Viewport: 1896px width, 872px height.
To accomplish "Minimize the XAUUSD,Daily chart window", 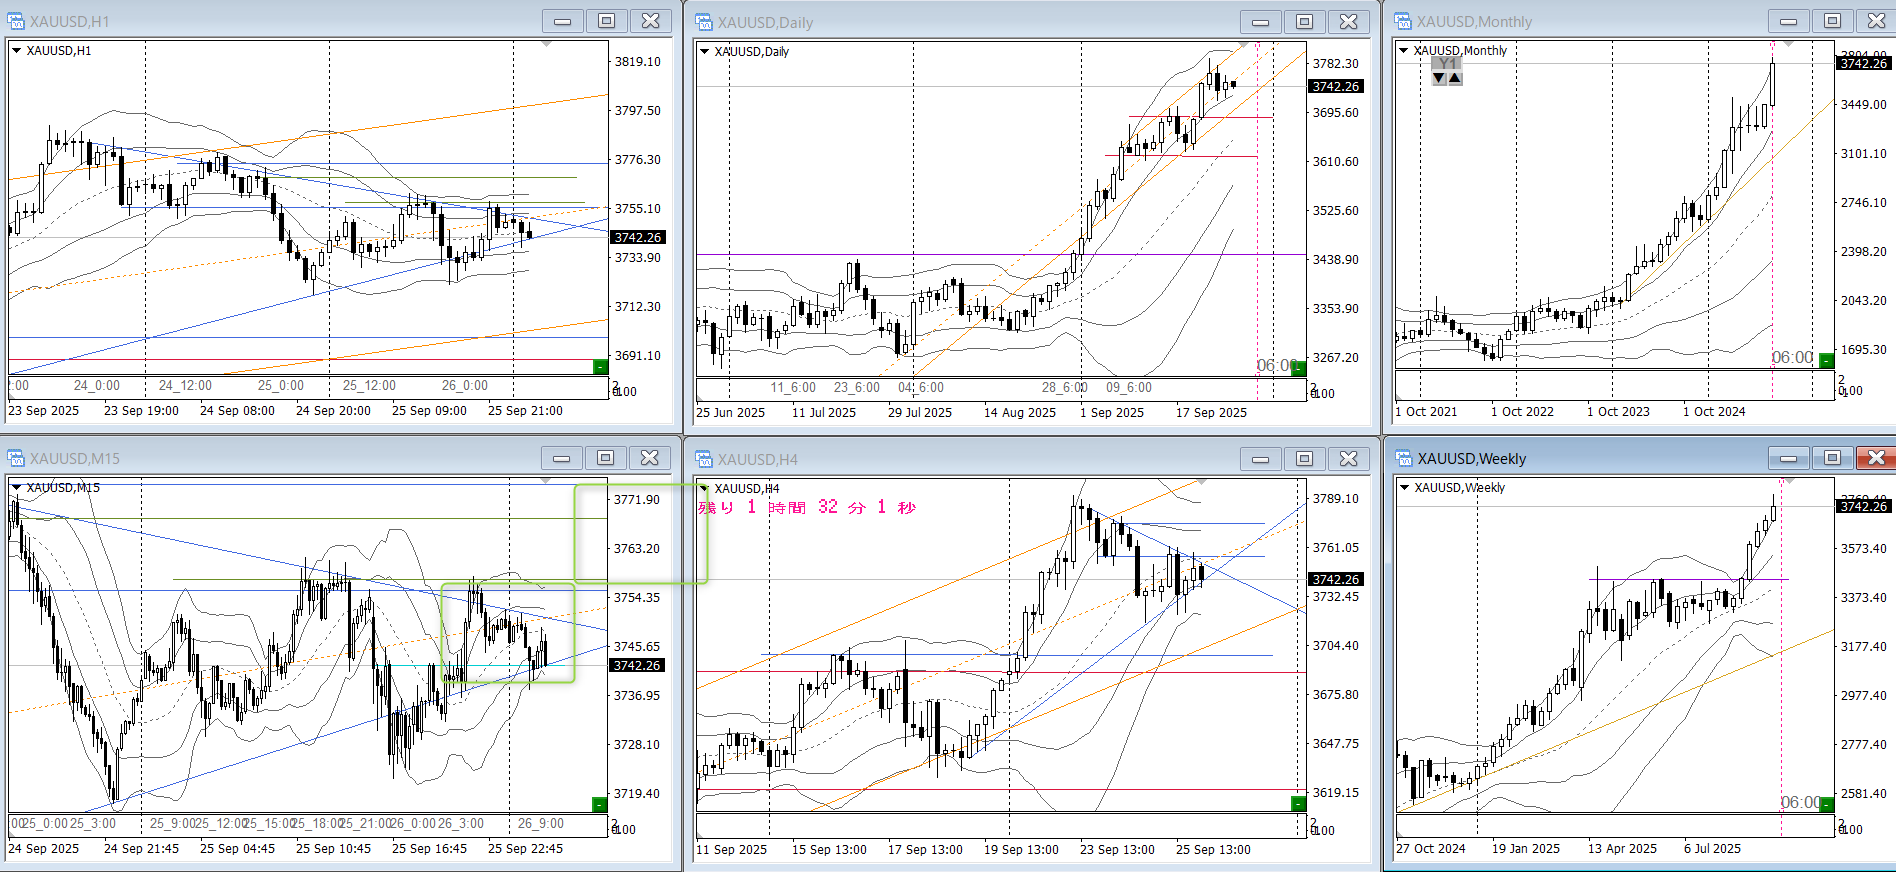I will click(x=1260, y=22).
